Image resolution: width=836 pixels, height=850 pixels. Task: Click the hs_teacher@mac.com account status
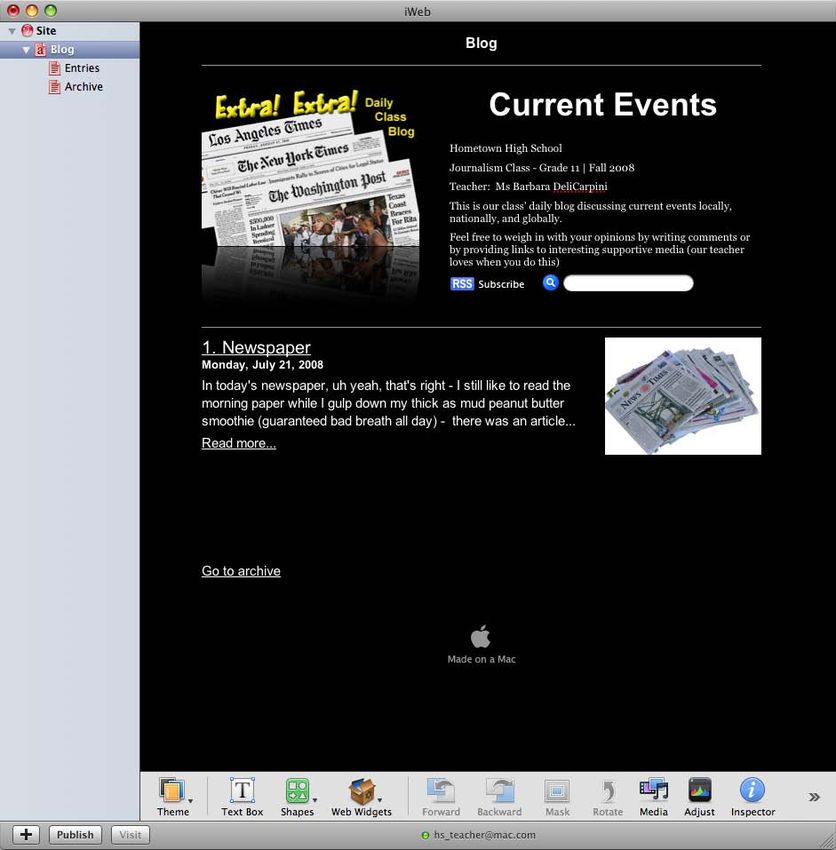(484, 835)
